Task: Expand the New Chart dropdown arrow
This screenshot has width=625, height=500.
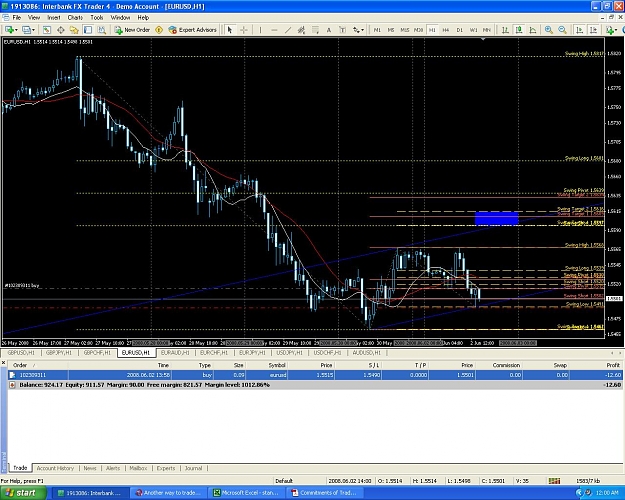Action: tap(16, 30)
